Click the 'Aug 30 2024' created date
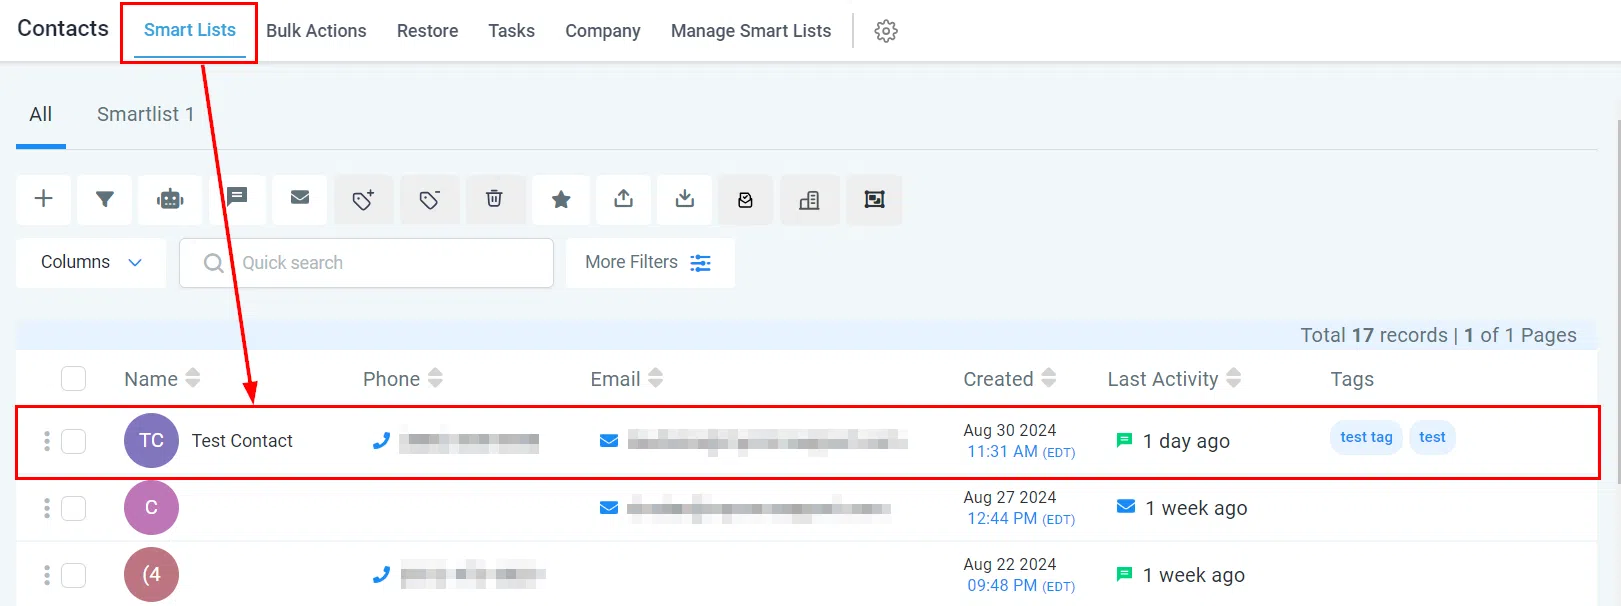This screenshot has width=1621, height=606. tap(1009, 430)
